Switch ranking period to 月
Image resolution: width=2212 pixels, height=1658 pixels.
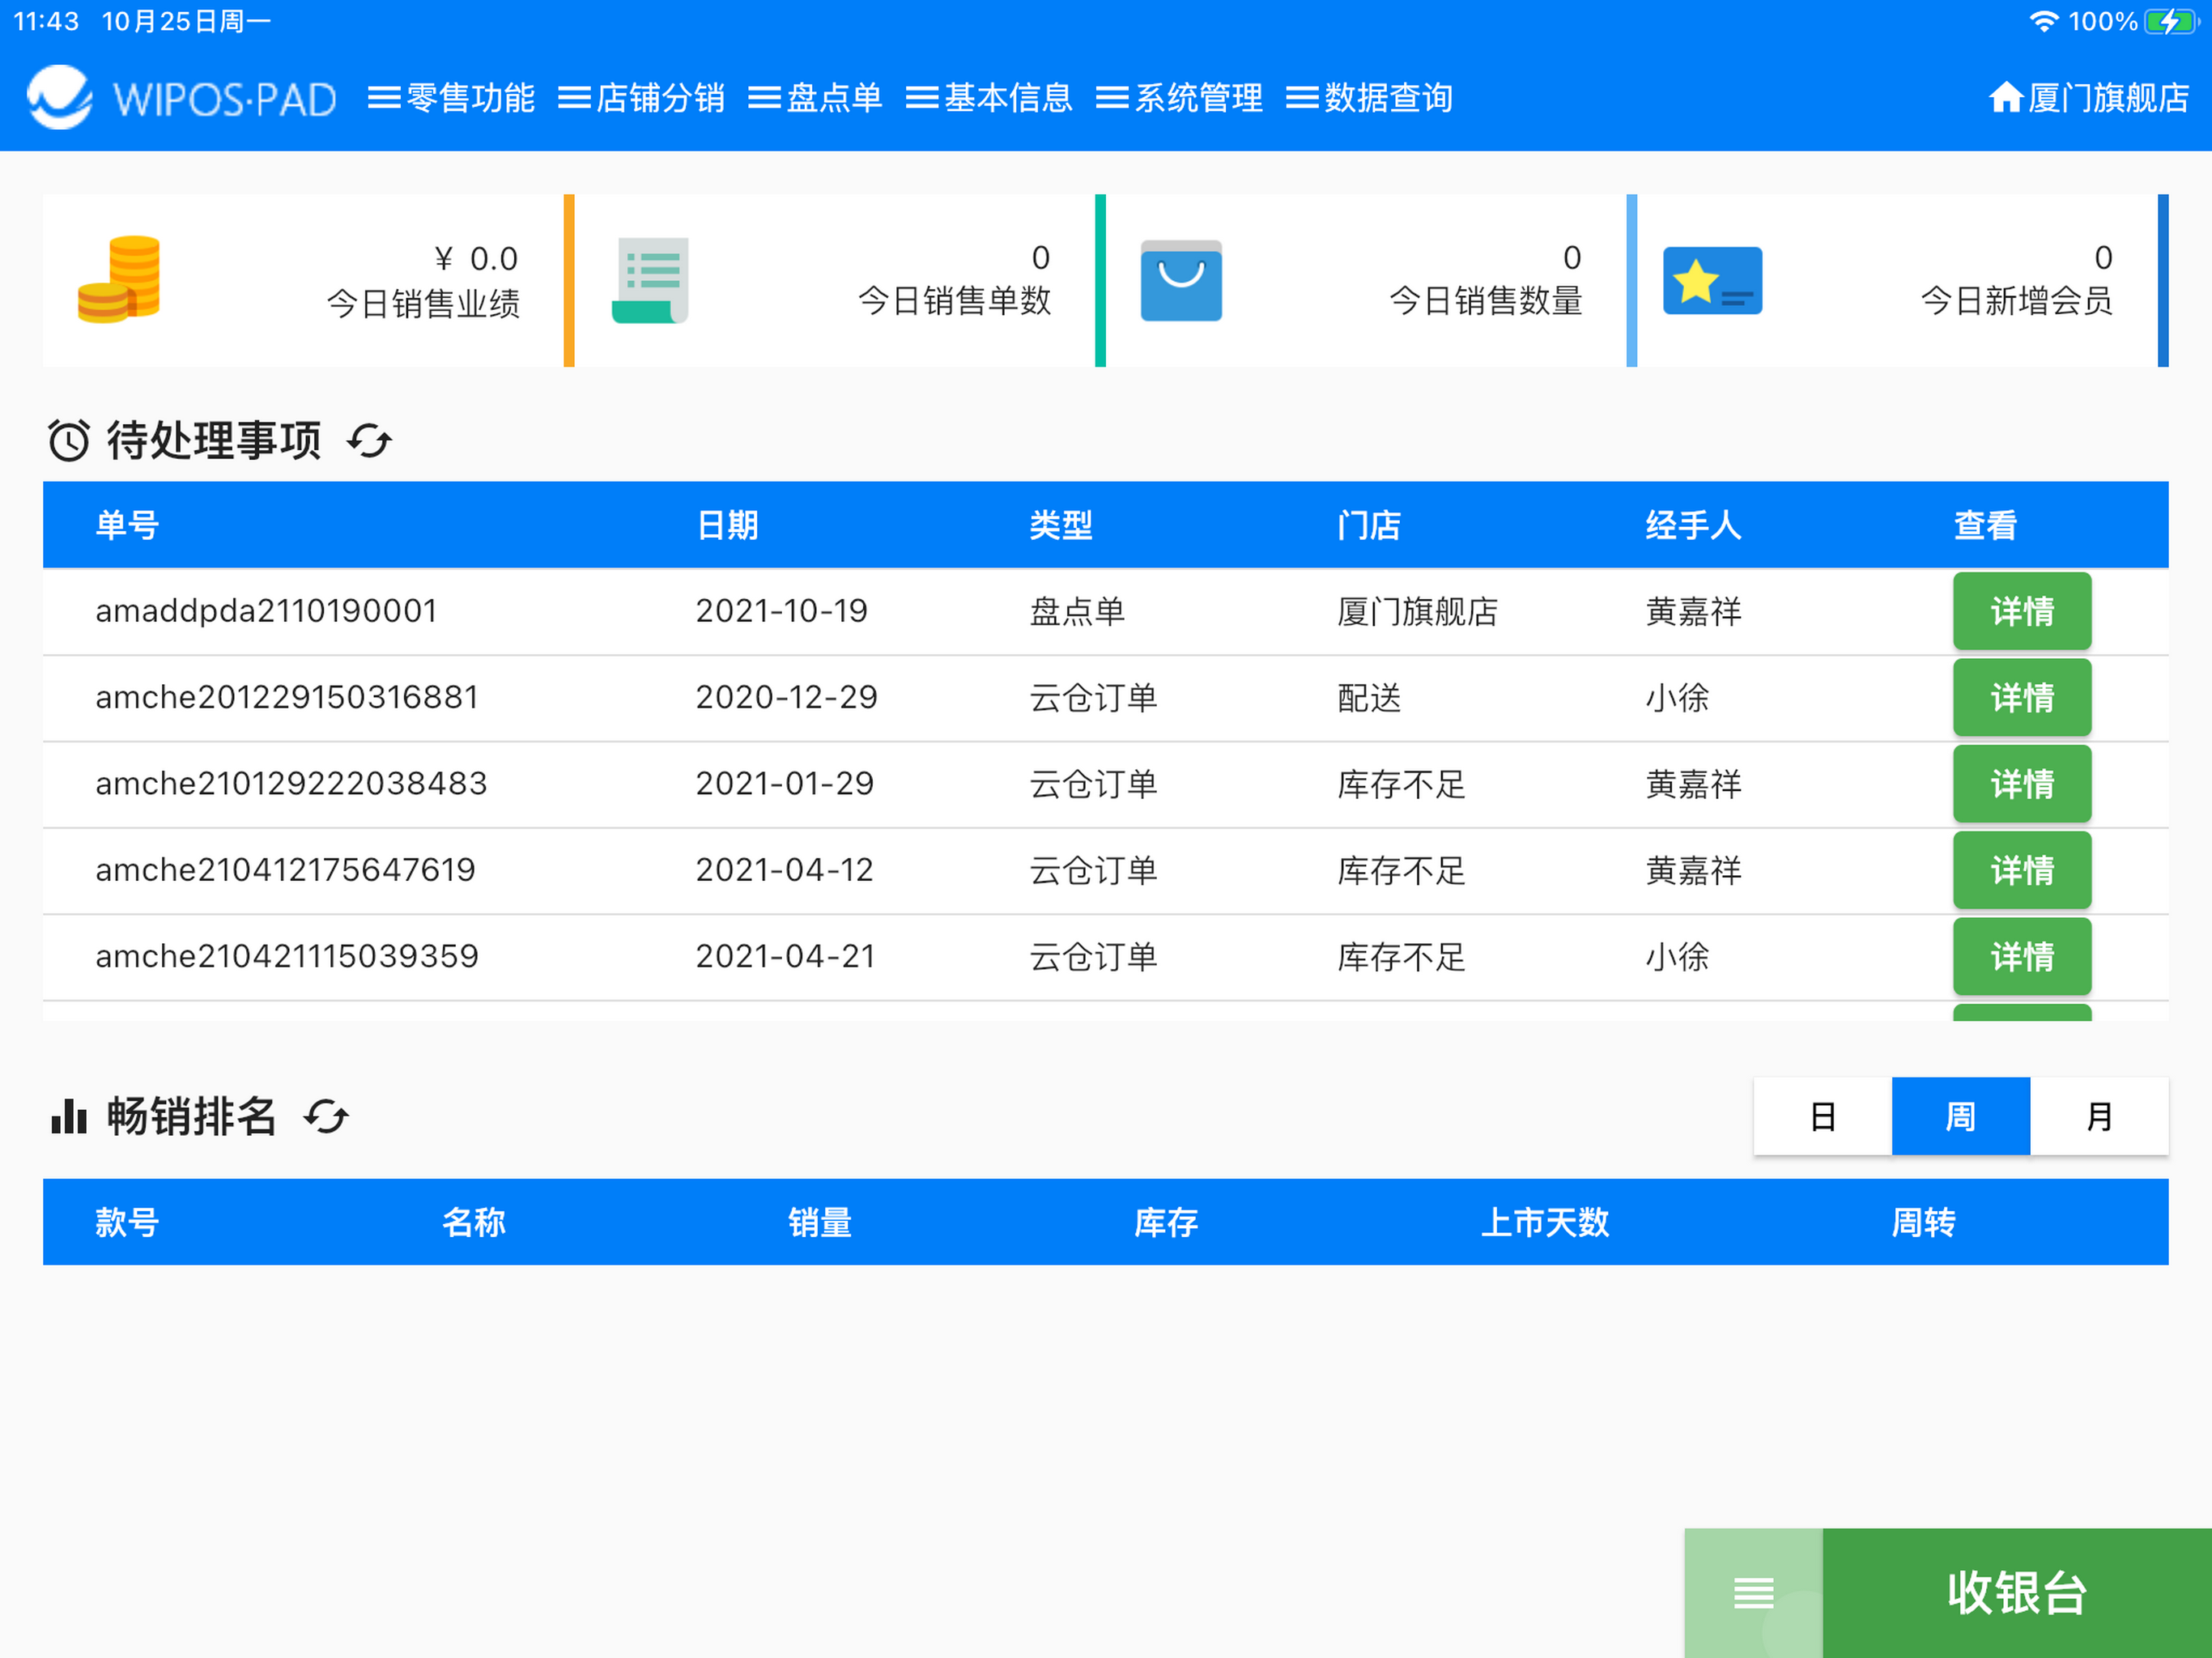[x=2099, y=1116]
